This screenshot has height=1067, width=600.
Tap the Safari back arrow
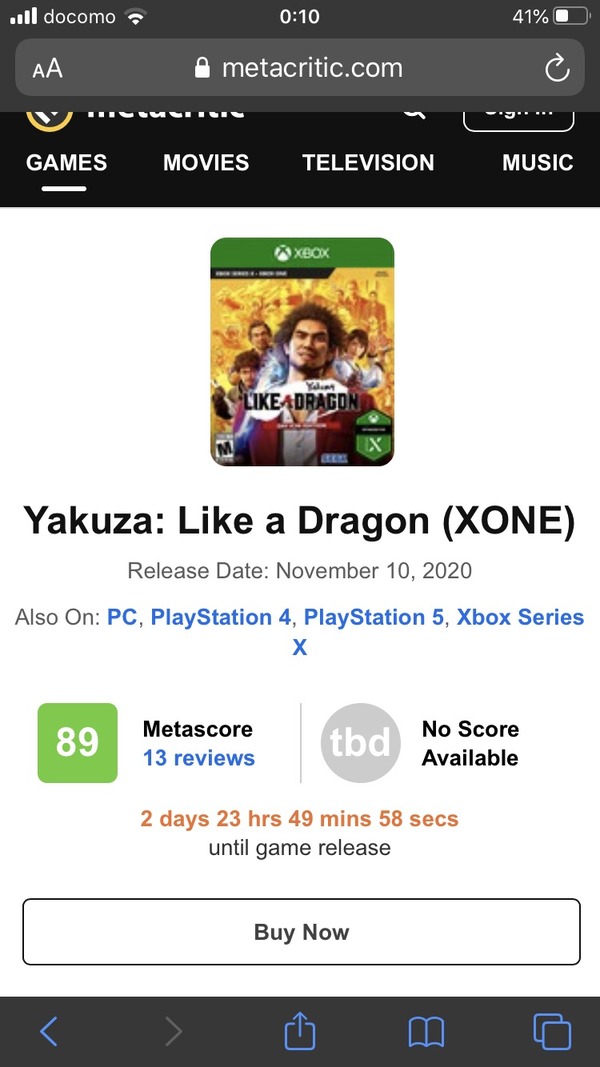[49, 1032]
